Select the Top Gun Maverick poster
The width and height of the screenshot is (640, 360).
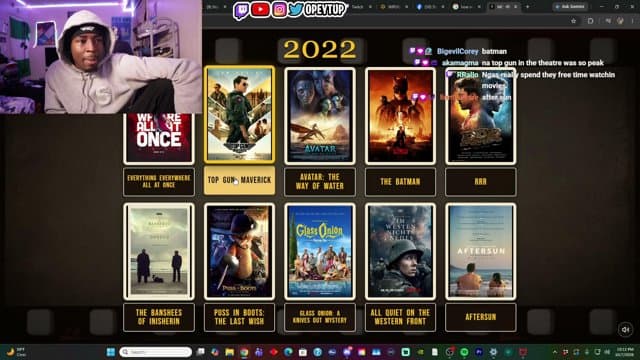239,115
